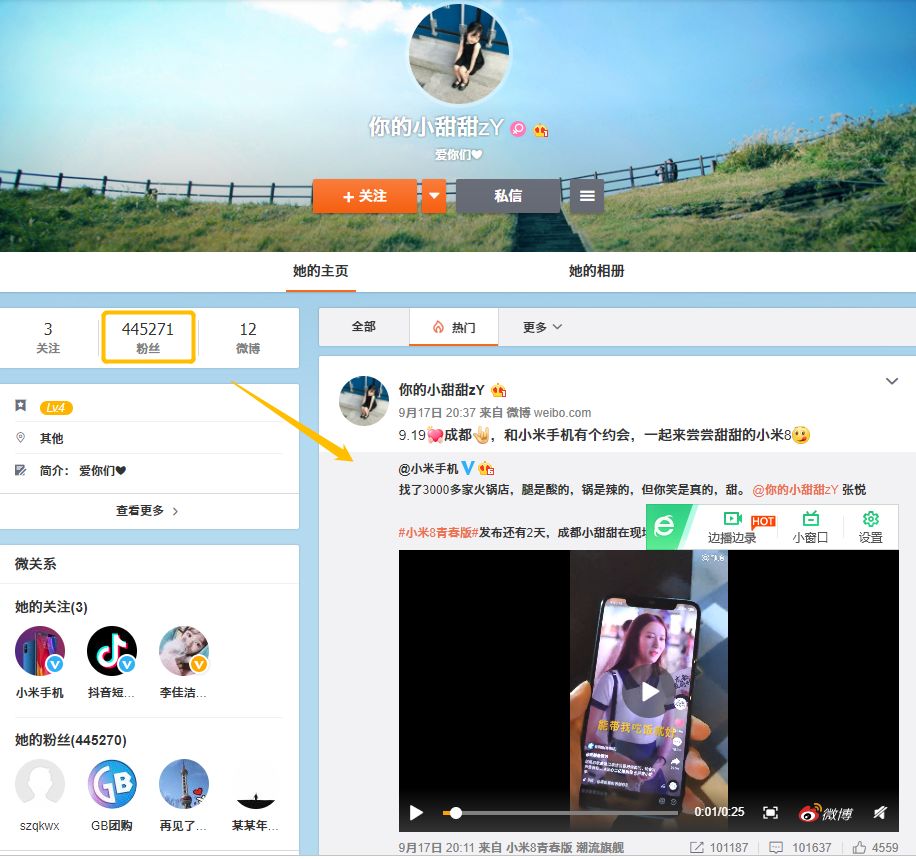
Task: Click the play button in video control bar
Action: click(416, 813)
